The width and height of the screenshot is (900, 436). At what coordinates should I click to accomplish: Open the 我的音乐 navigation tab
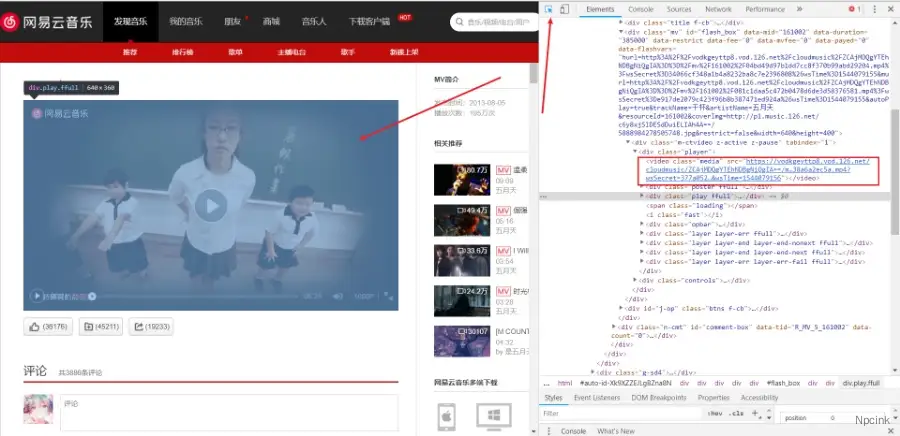(185, 22)
